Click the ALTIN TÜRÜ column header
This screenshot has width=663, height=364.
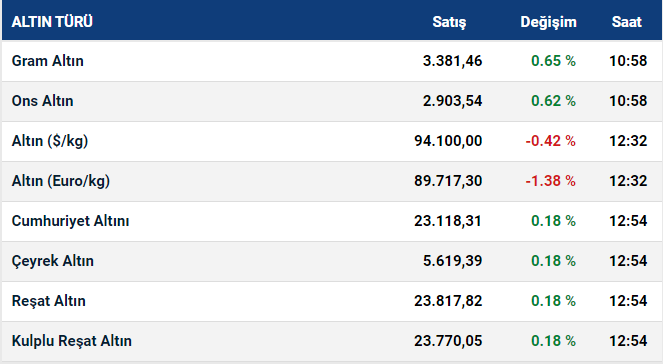(52, 22)
